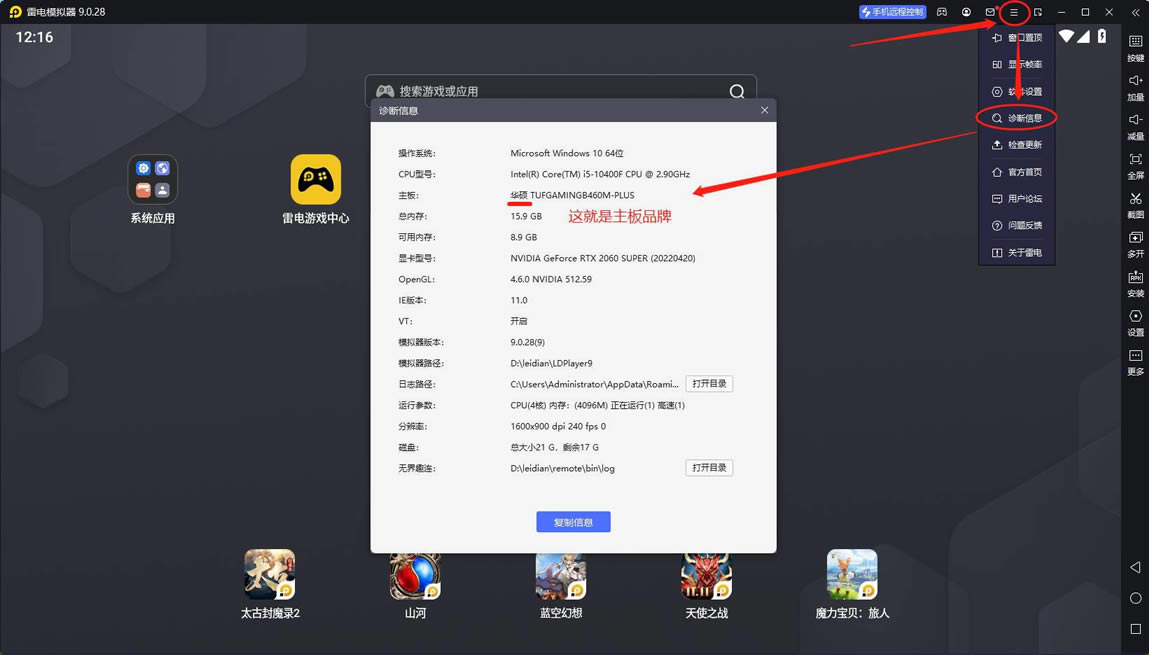Open 按键 keyboard mapping in sidebar

pos(1135,48)
